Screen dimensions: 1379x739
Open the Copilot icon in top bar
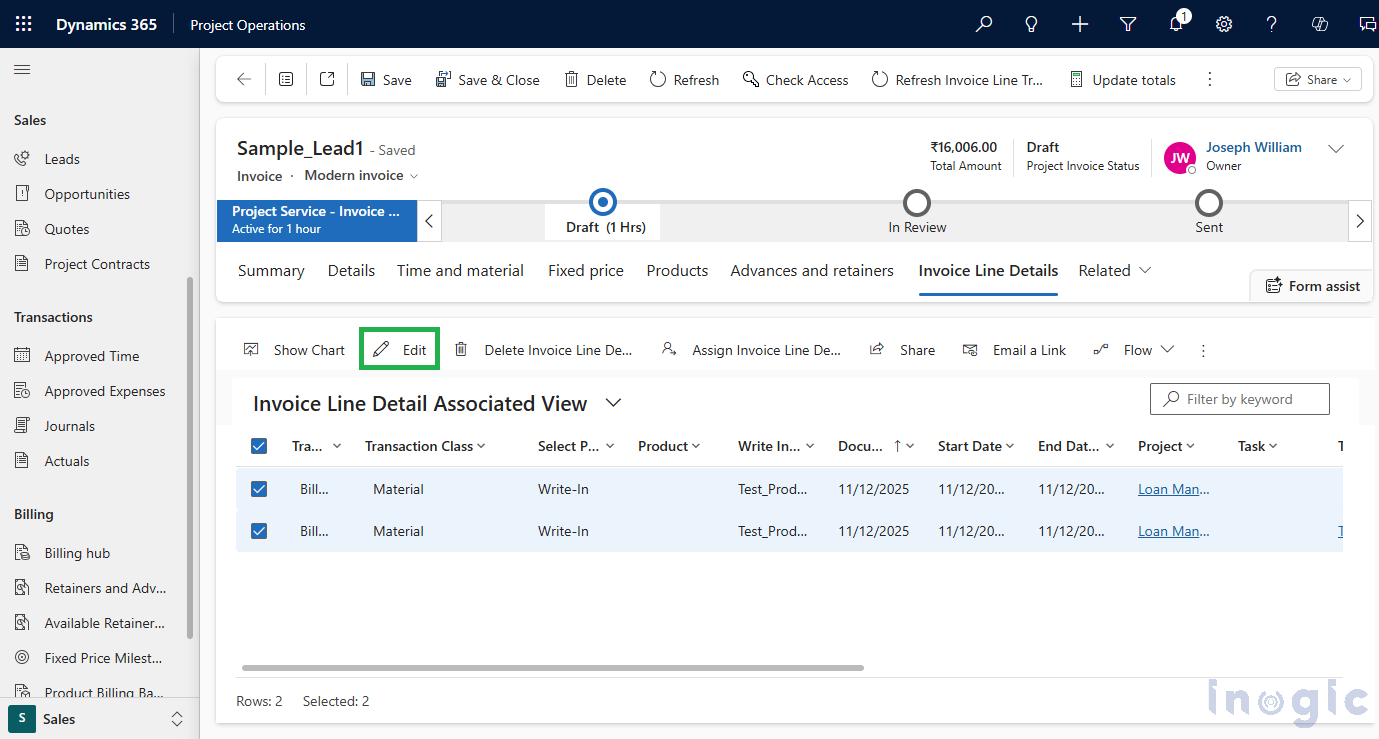click(1319, 24)
